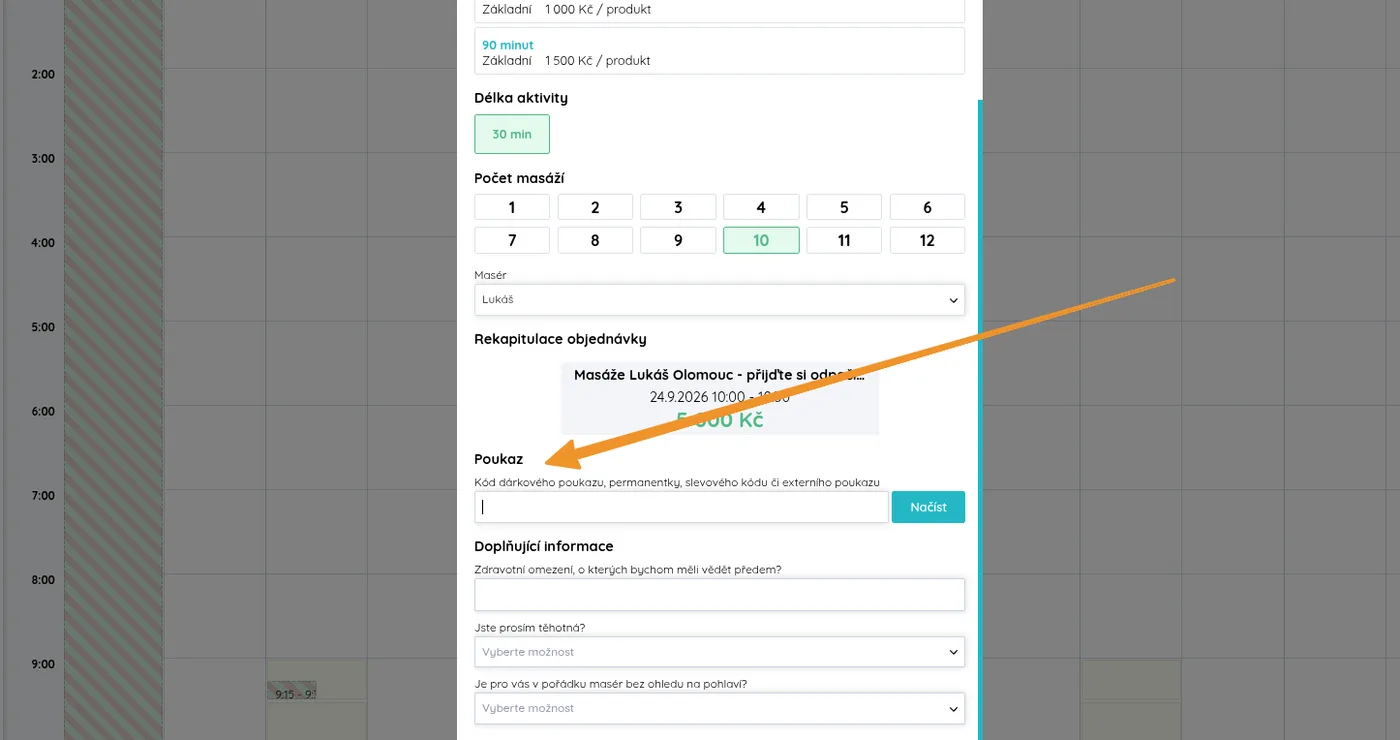Viewport: 1400px width, 740px height.
Task: Click the health restrictions text field
Action: (719, 594)
